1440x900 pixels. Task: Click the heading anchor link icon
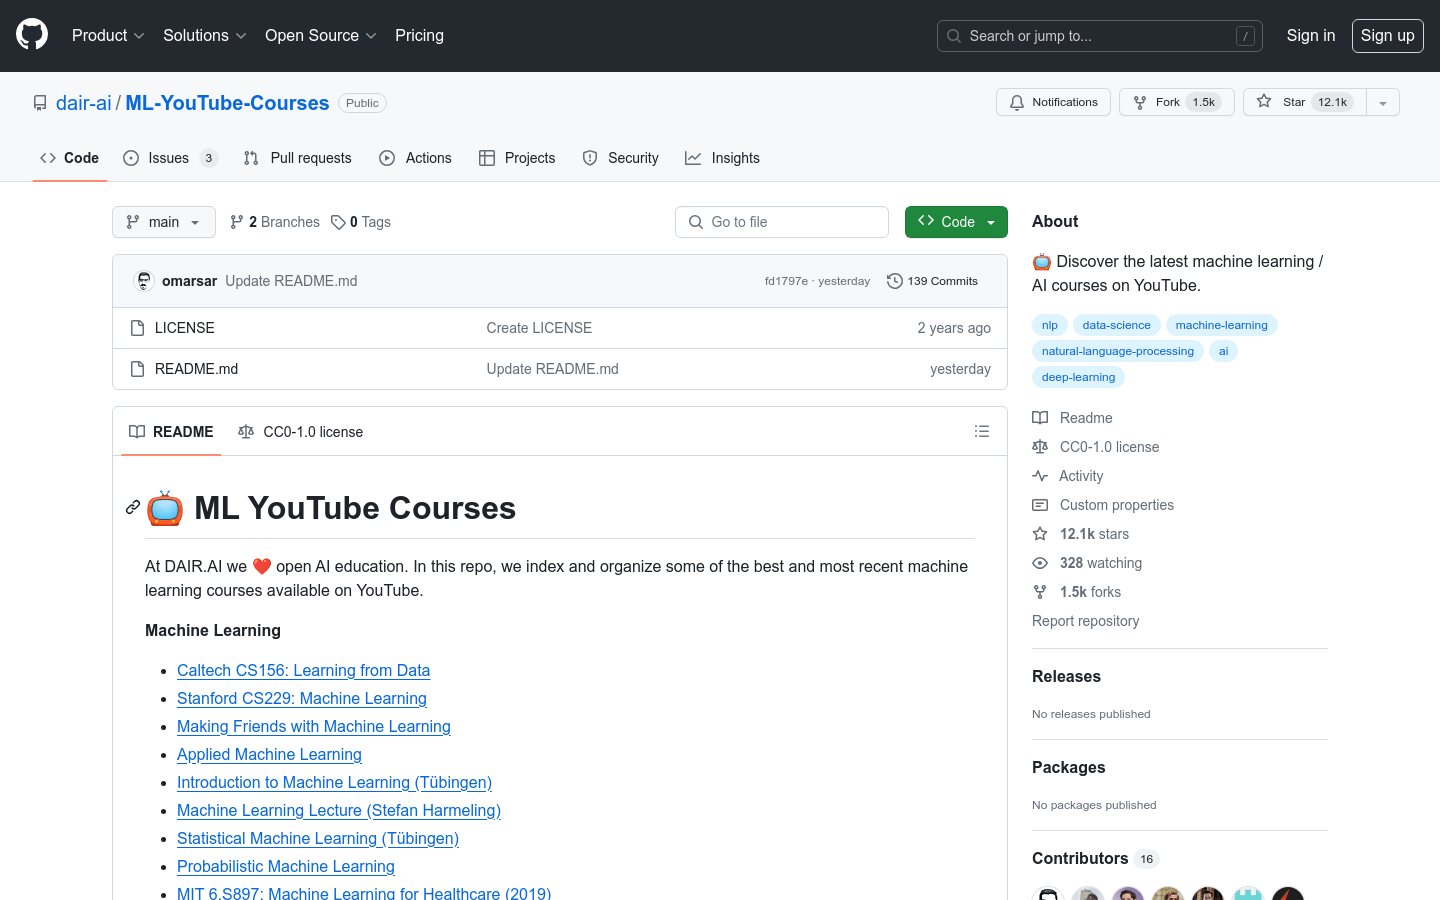tap(132, 508)
